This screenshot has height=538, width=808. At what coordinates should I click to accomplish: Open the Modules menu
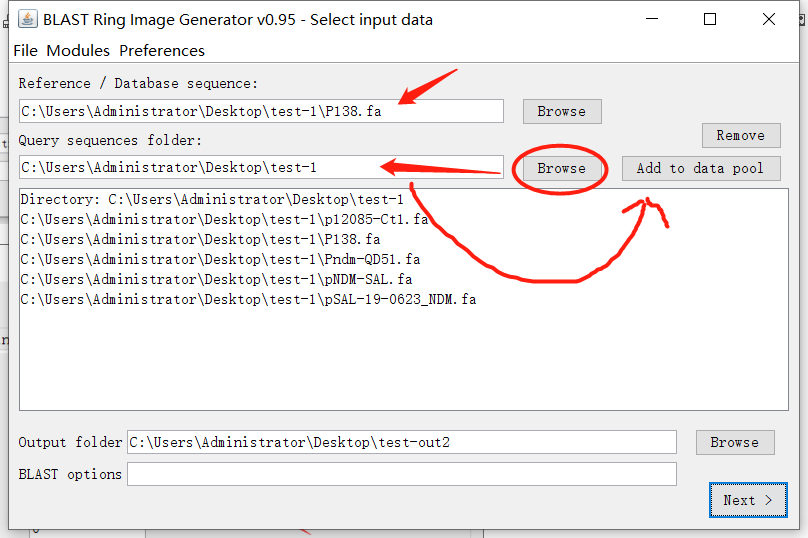(78, 51)
